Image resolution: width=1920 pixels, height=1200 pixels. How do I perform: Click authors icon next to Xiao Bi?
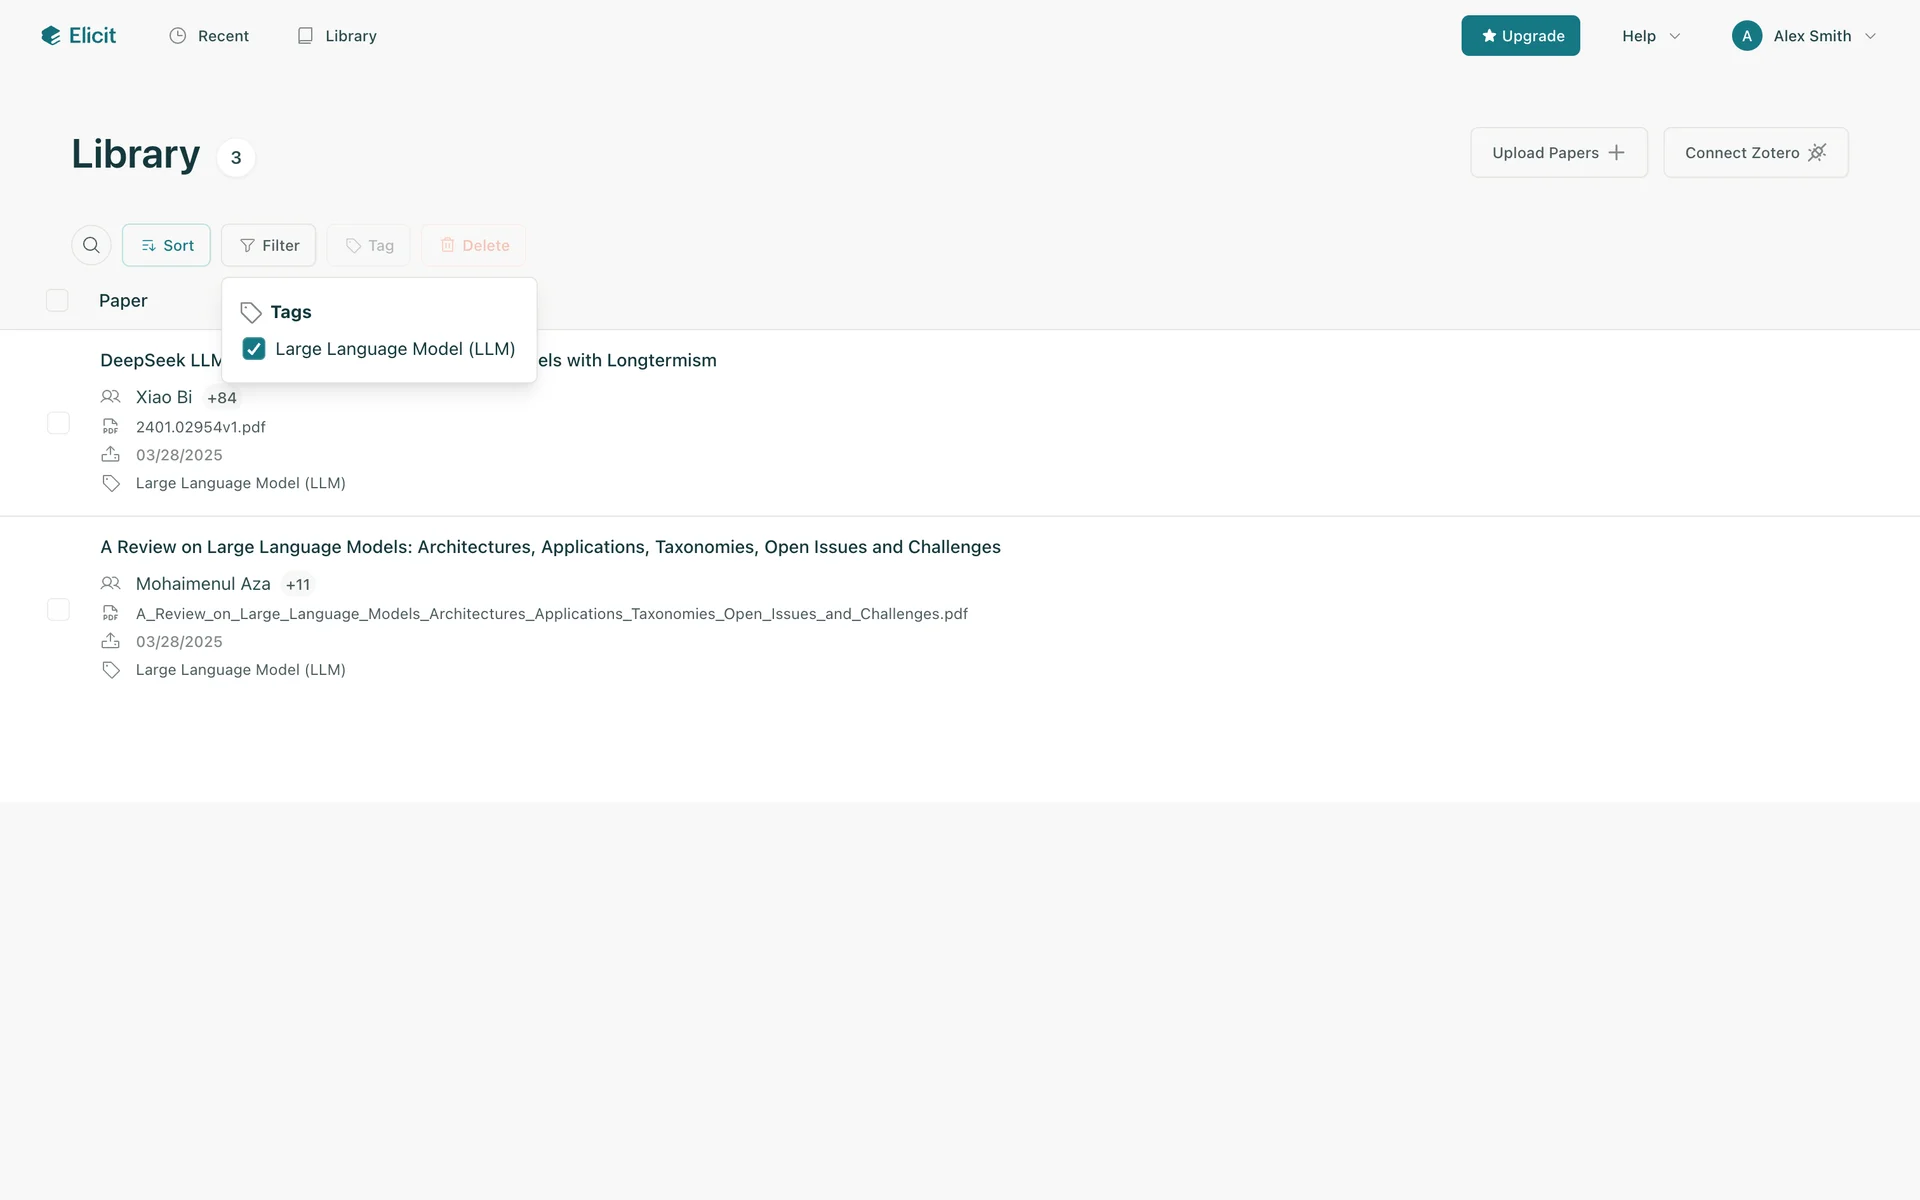111,397
